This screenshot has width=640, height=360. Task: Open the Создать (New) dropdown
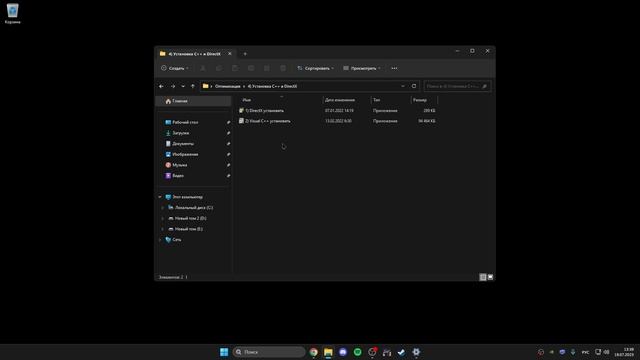tap(175, 68)
